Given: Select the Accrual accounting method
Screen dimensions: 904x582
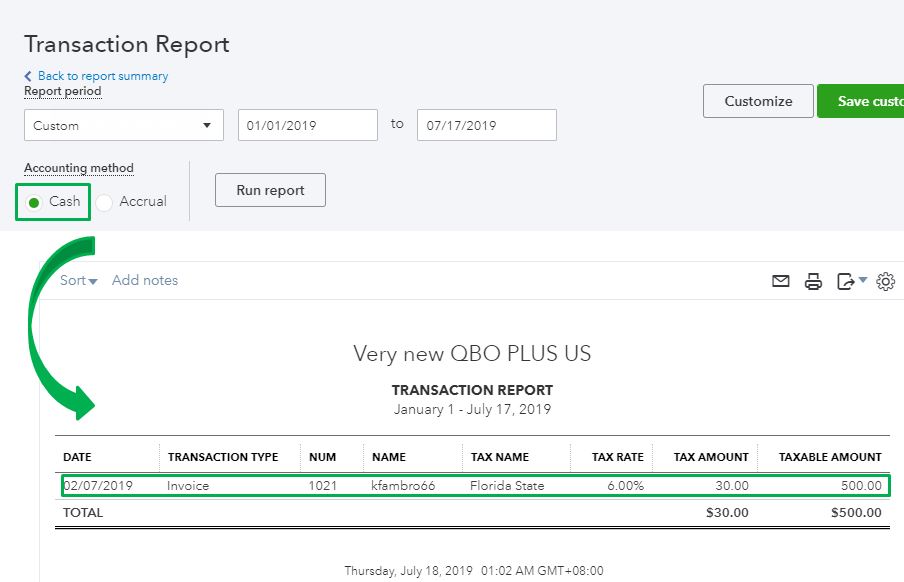Looking at the screenshot, I should point(104,202).
